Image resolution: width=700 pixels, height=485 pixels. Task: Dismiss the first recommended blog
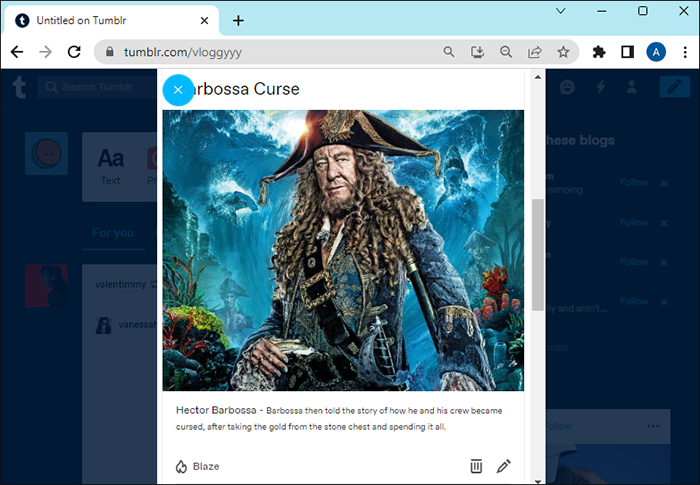point(664,184)
